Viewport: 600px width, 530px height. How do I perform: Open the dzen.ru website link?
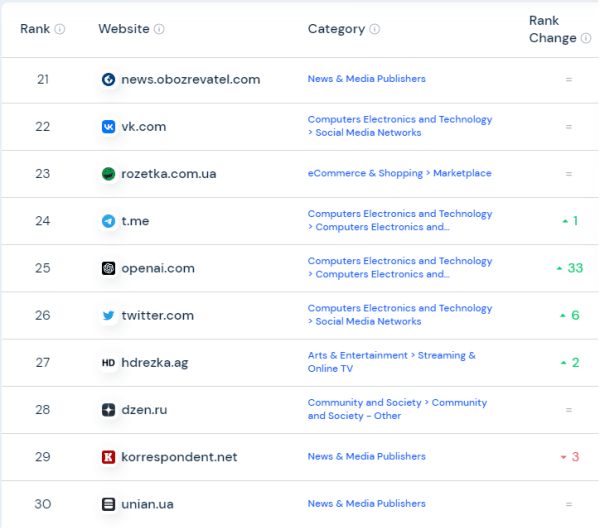click(x=146, y=410)
